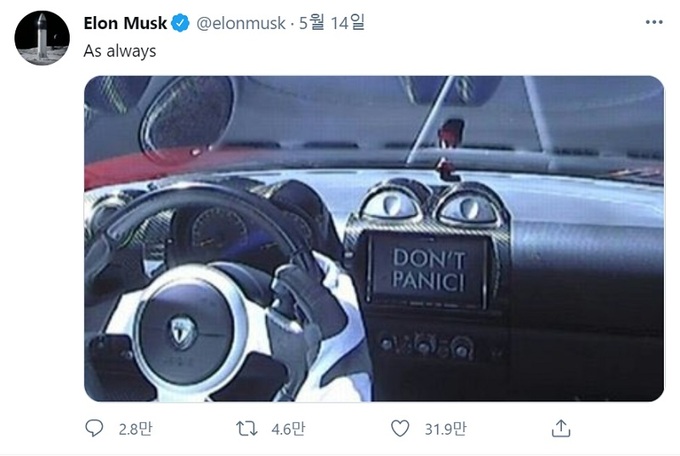Click the DON'T PANIC screen in the photo
This screenshot has width=680, height=456.
428,270
